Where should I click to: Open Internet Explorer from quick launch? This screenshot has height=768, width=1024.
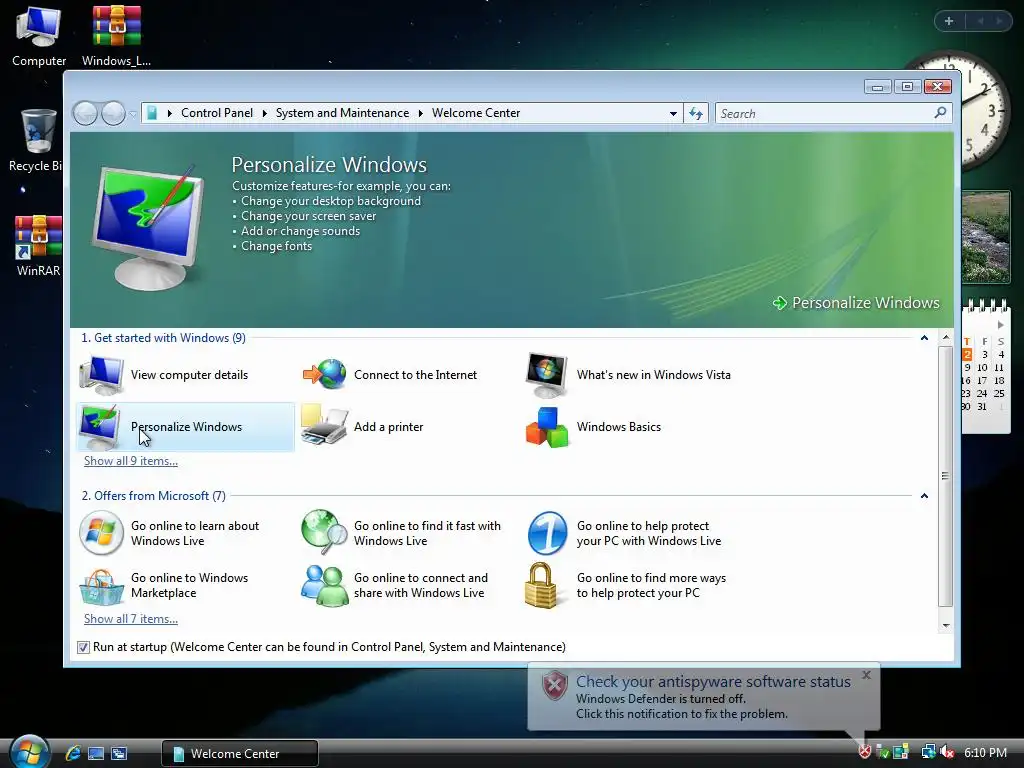[73, 753]
